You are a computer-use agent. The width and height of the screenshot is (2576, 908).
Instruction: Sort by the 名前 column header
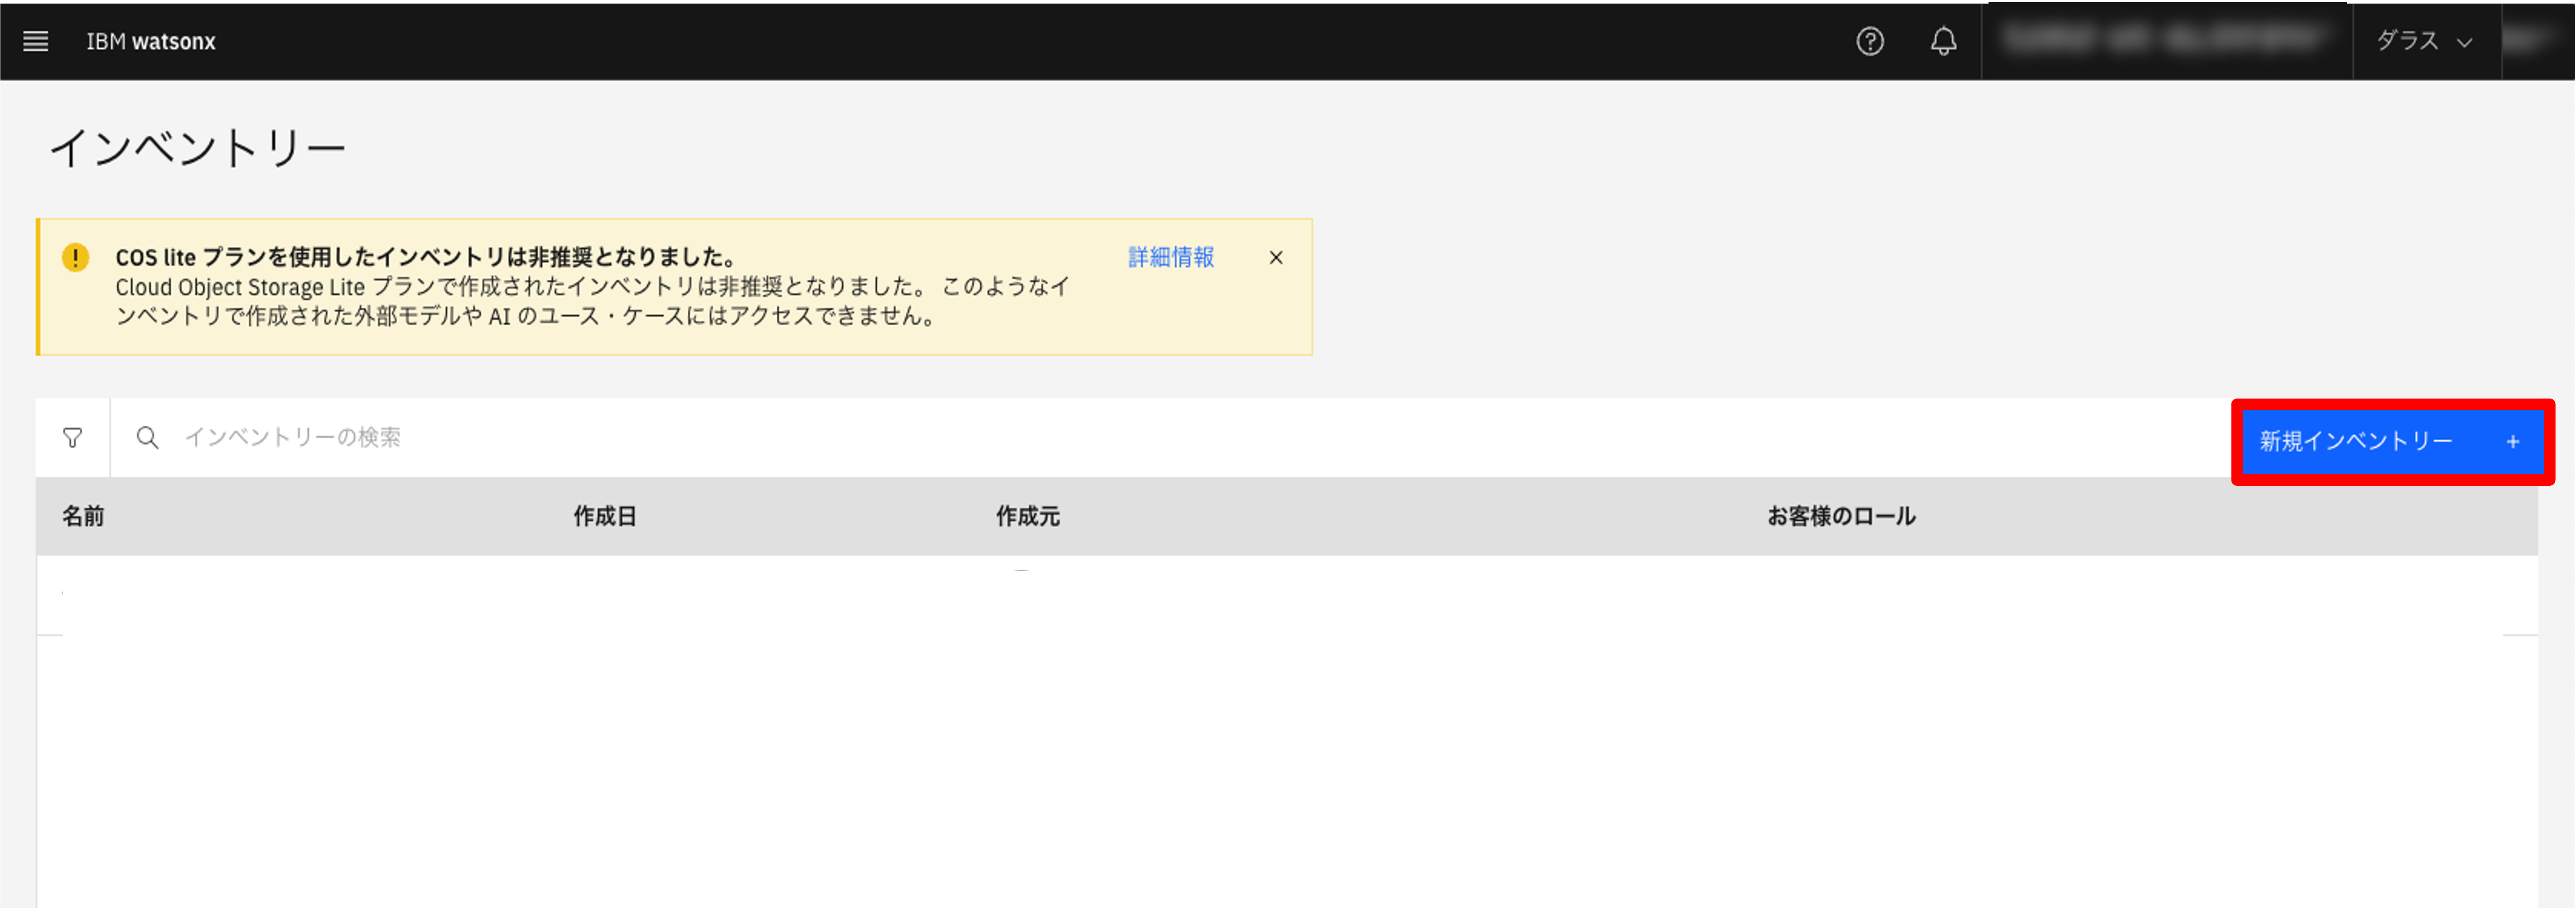click(x=83, y=516)
